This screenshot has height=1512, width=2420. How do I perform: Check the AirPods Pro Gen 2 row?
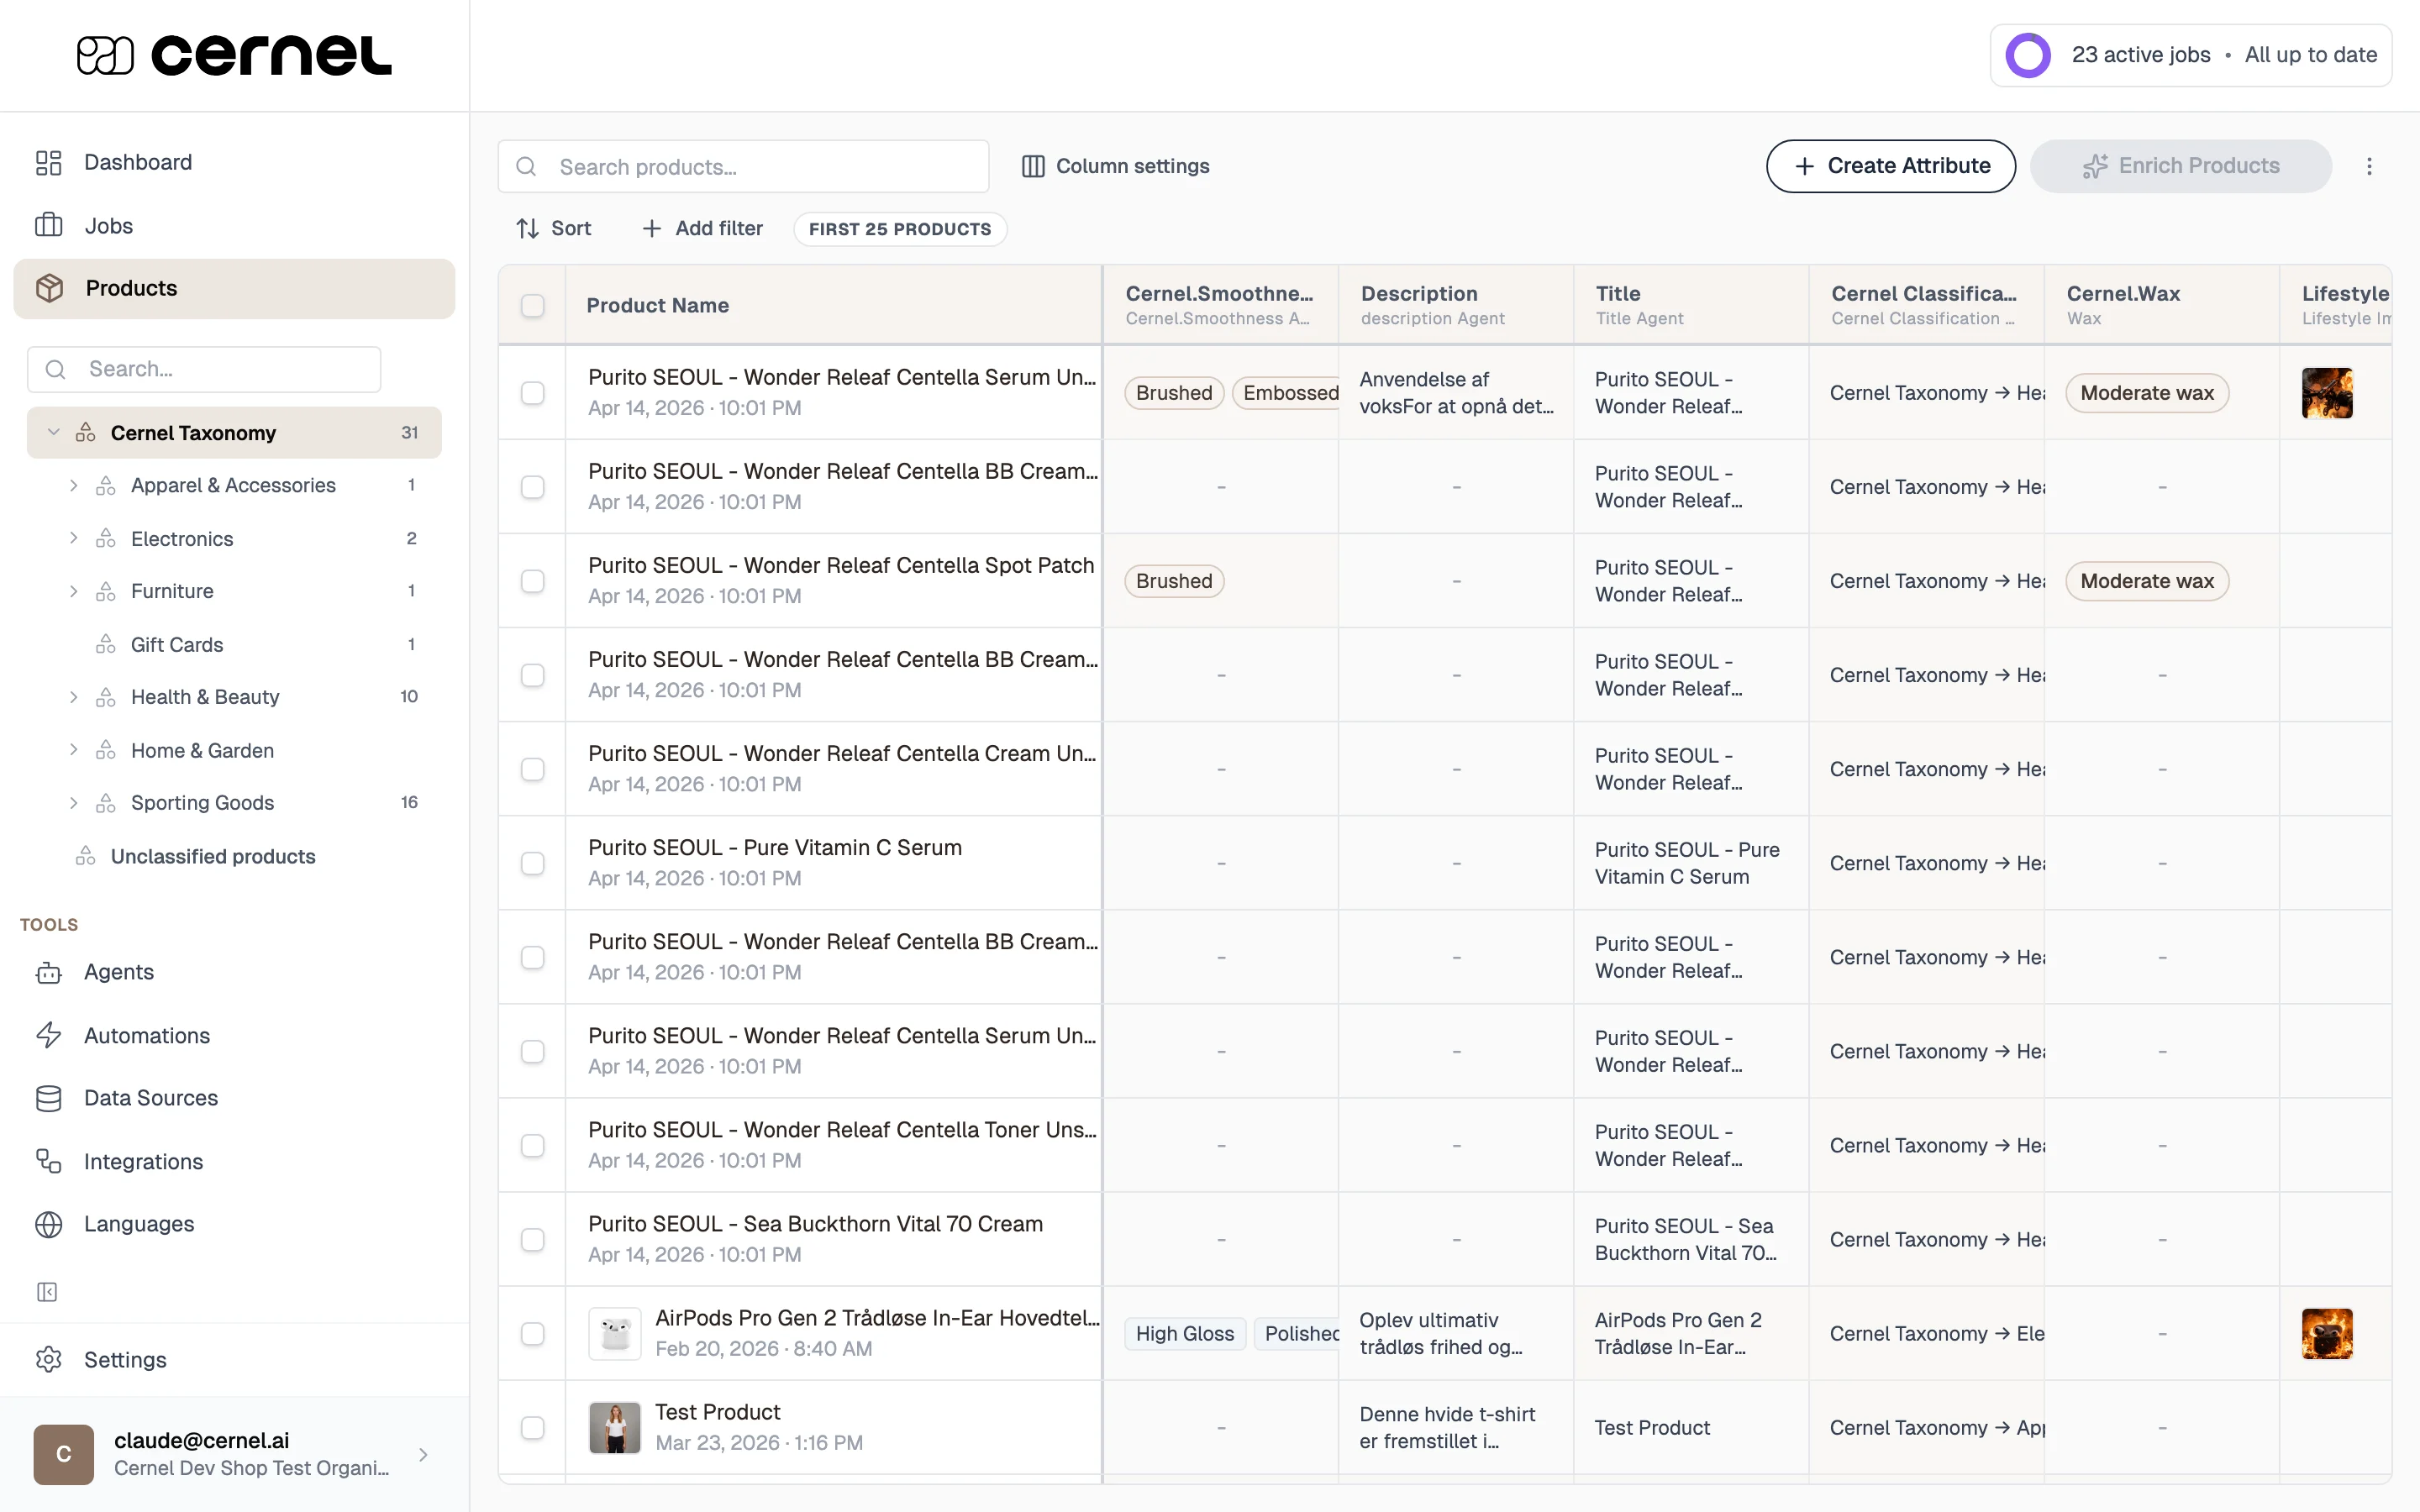coord(533,1334)
